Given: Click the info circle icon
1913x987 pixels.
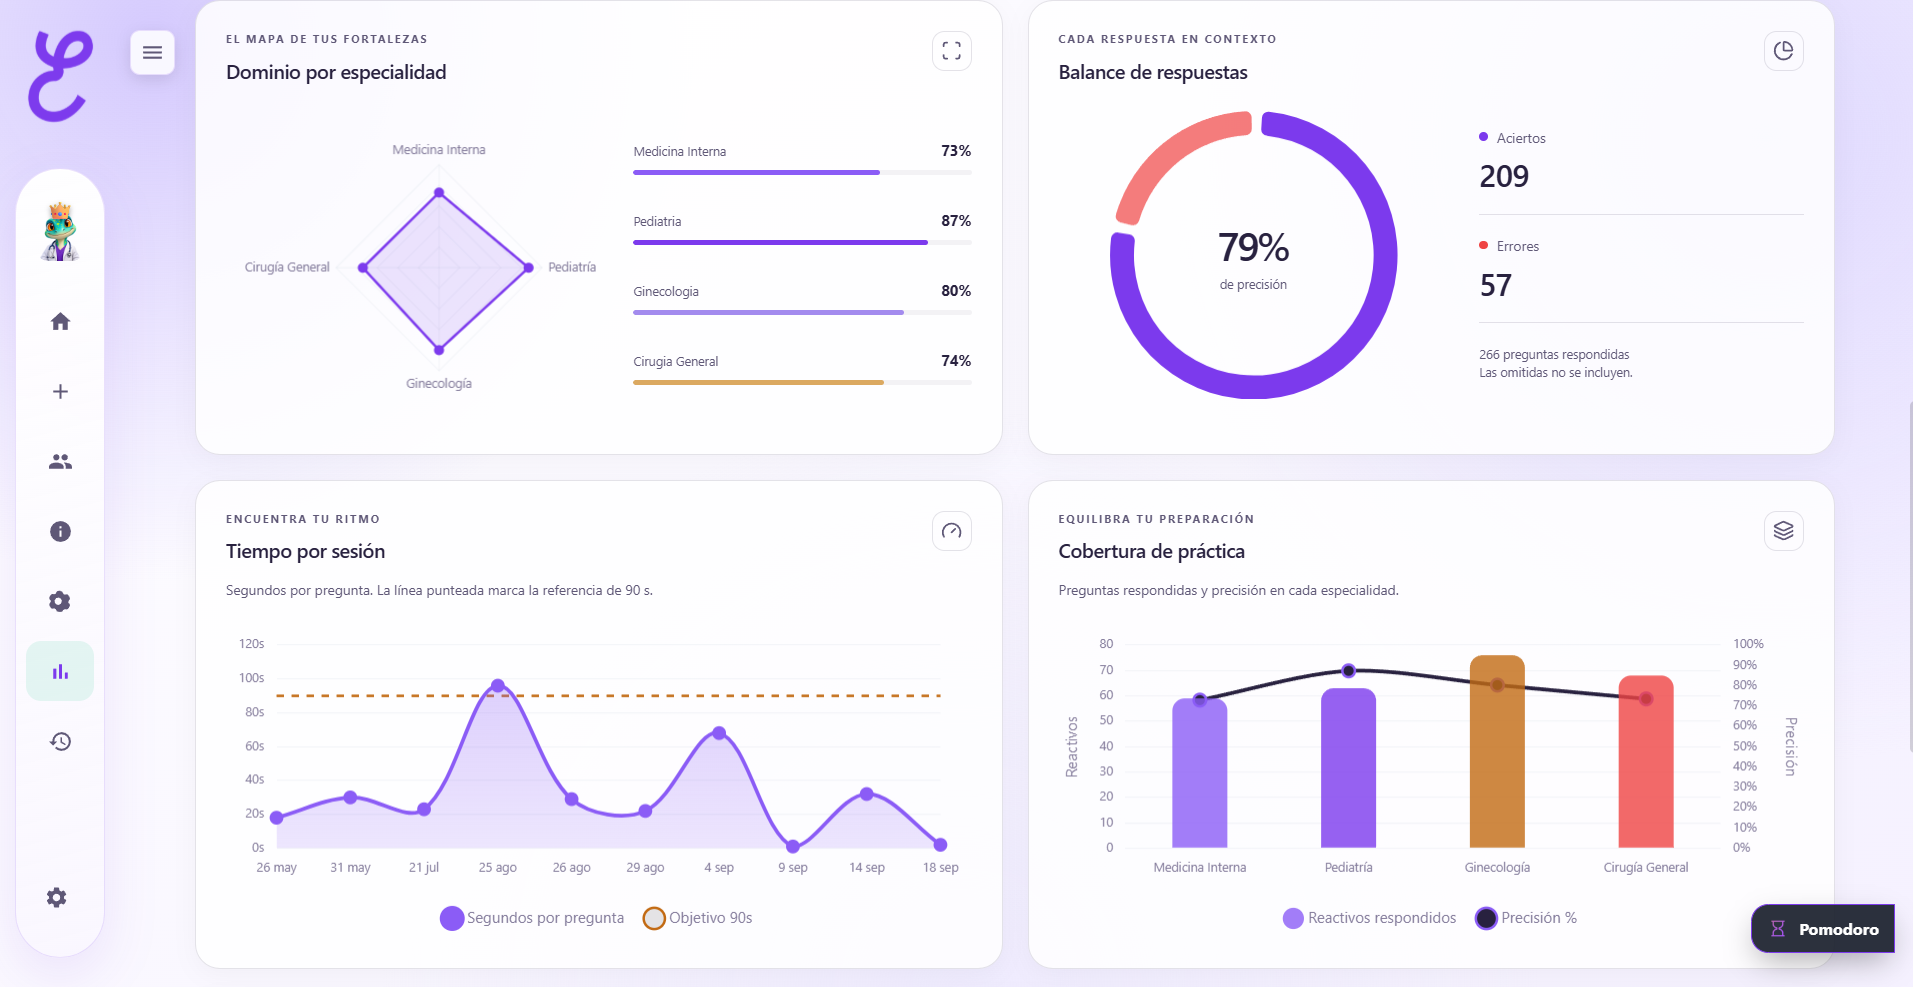Looking at the screenshot, I should 60,531.
